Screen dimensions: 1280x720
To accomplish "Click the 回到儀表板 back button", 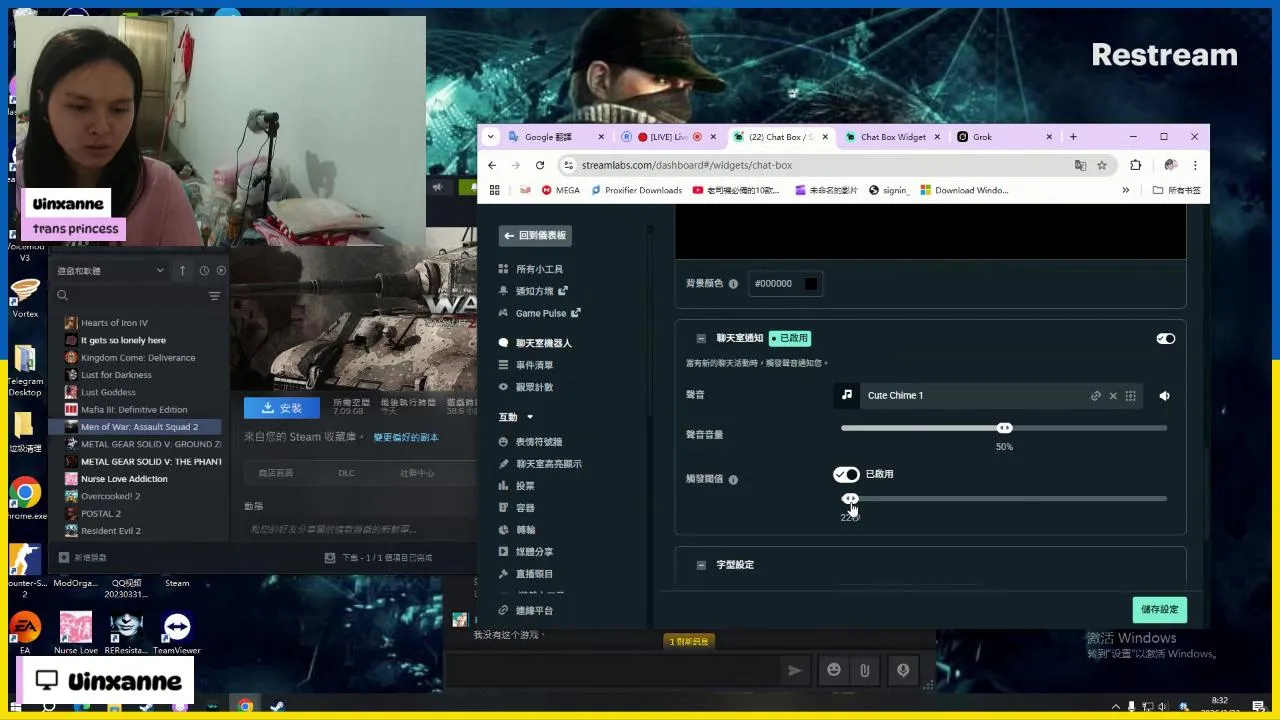I will (535, 236).
